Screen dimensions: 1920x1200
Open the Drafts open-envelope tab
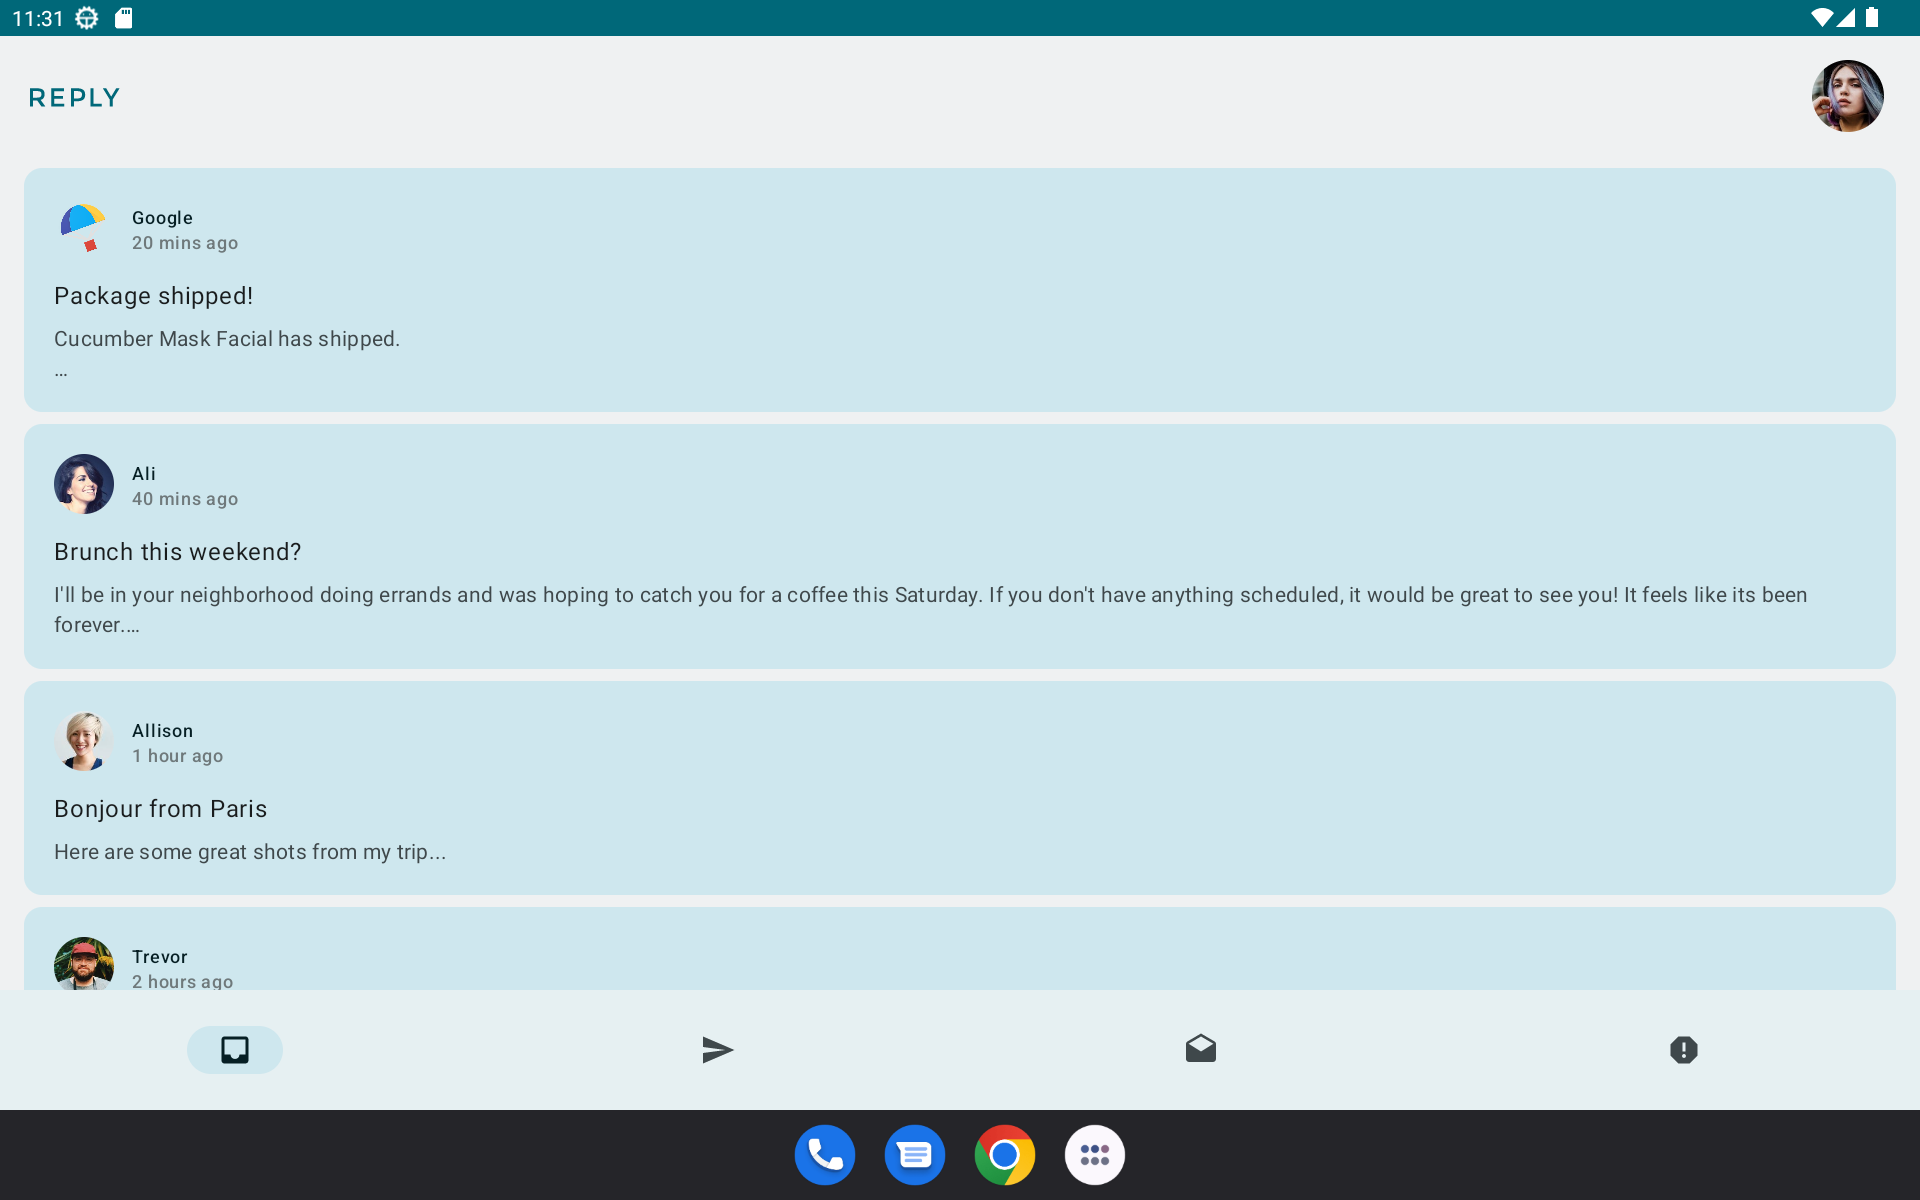pos(1200,1049)
